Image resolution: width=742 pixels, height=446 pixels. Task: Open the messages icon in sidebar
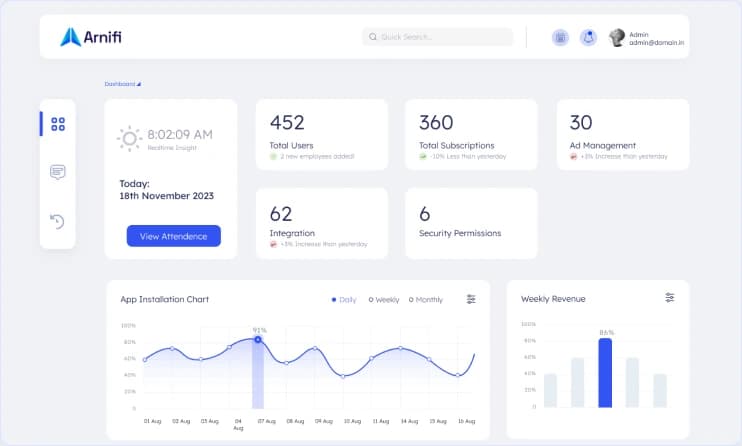[58, 172]
